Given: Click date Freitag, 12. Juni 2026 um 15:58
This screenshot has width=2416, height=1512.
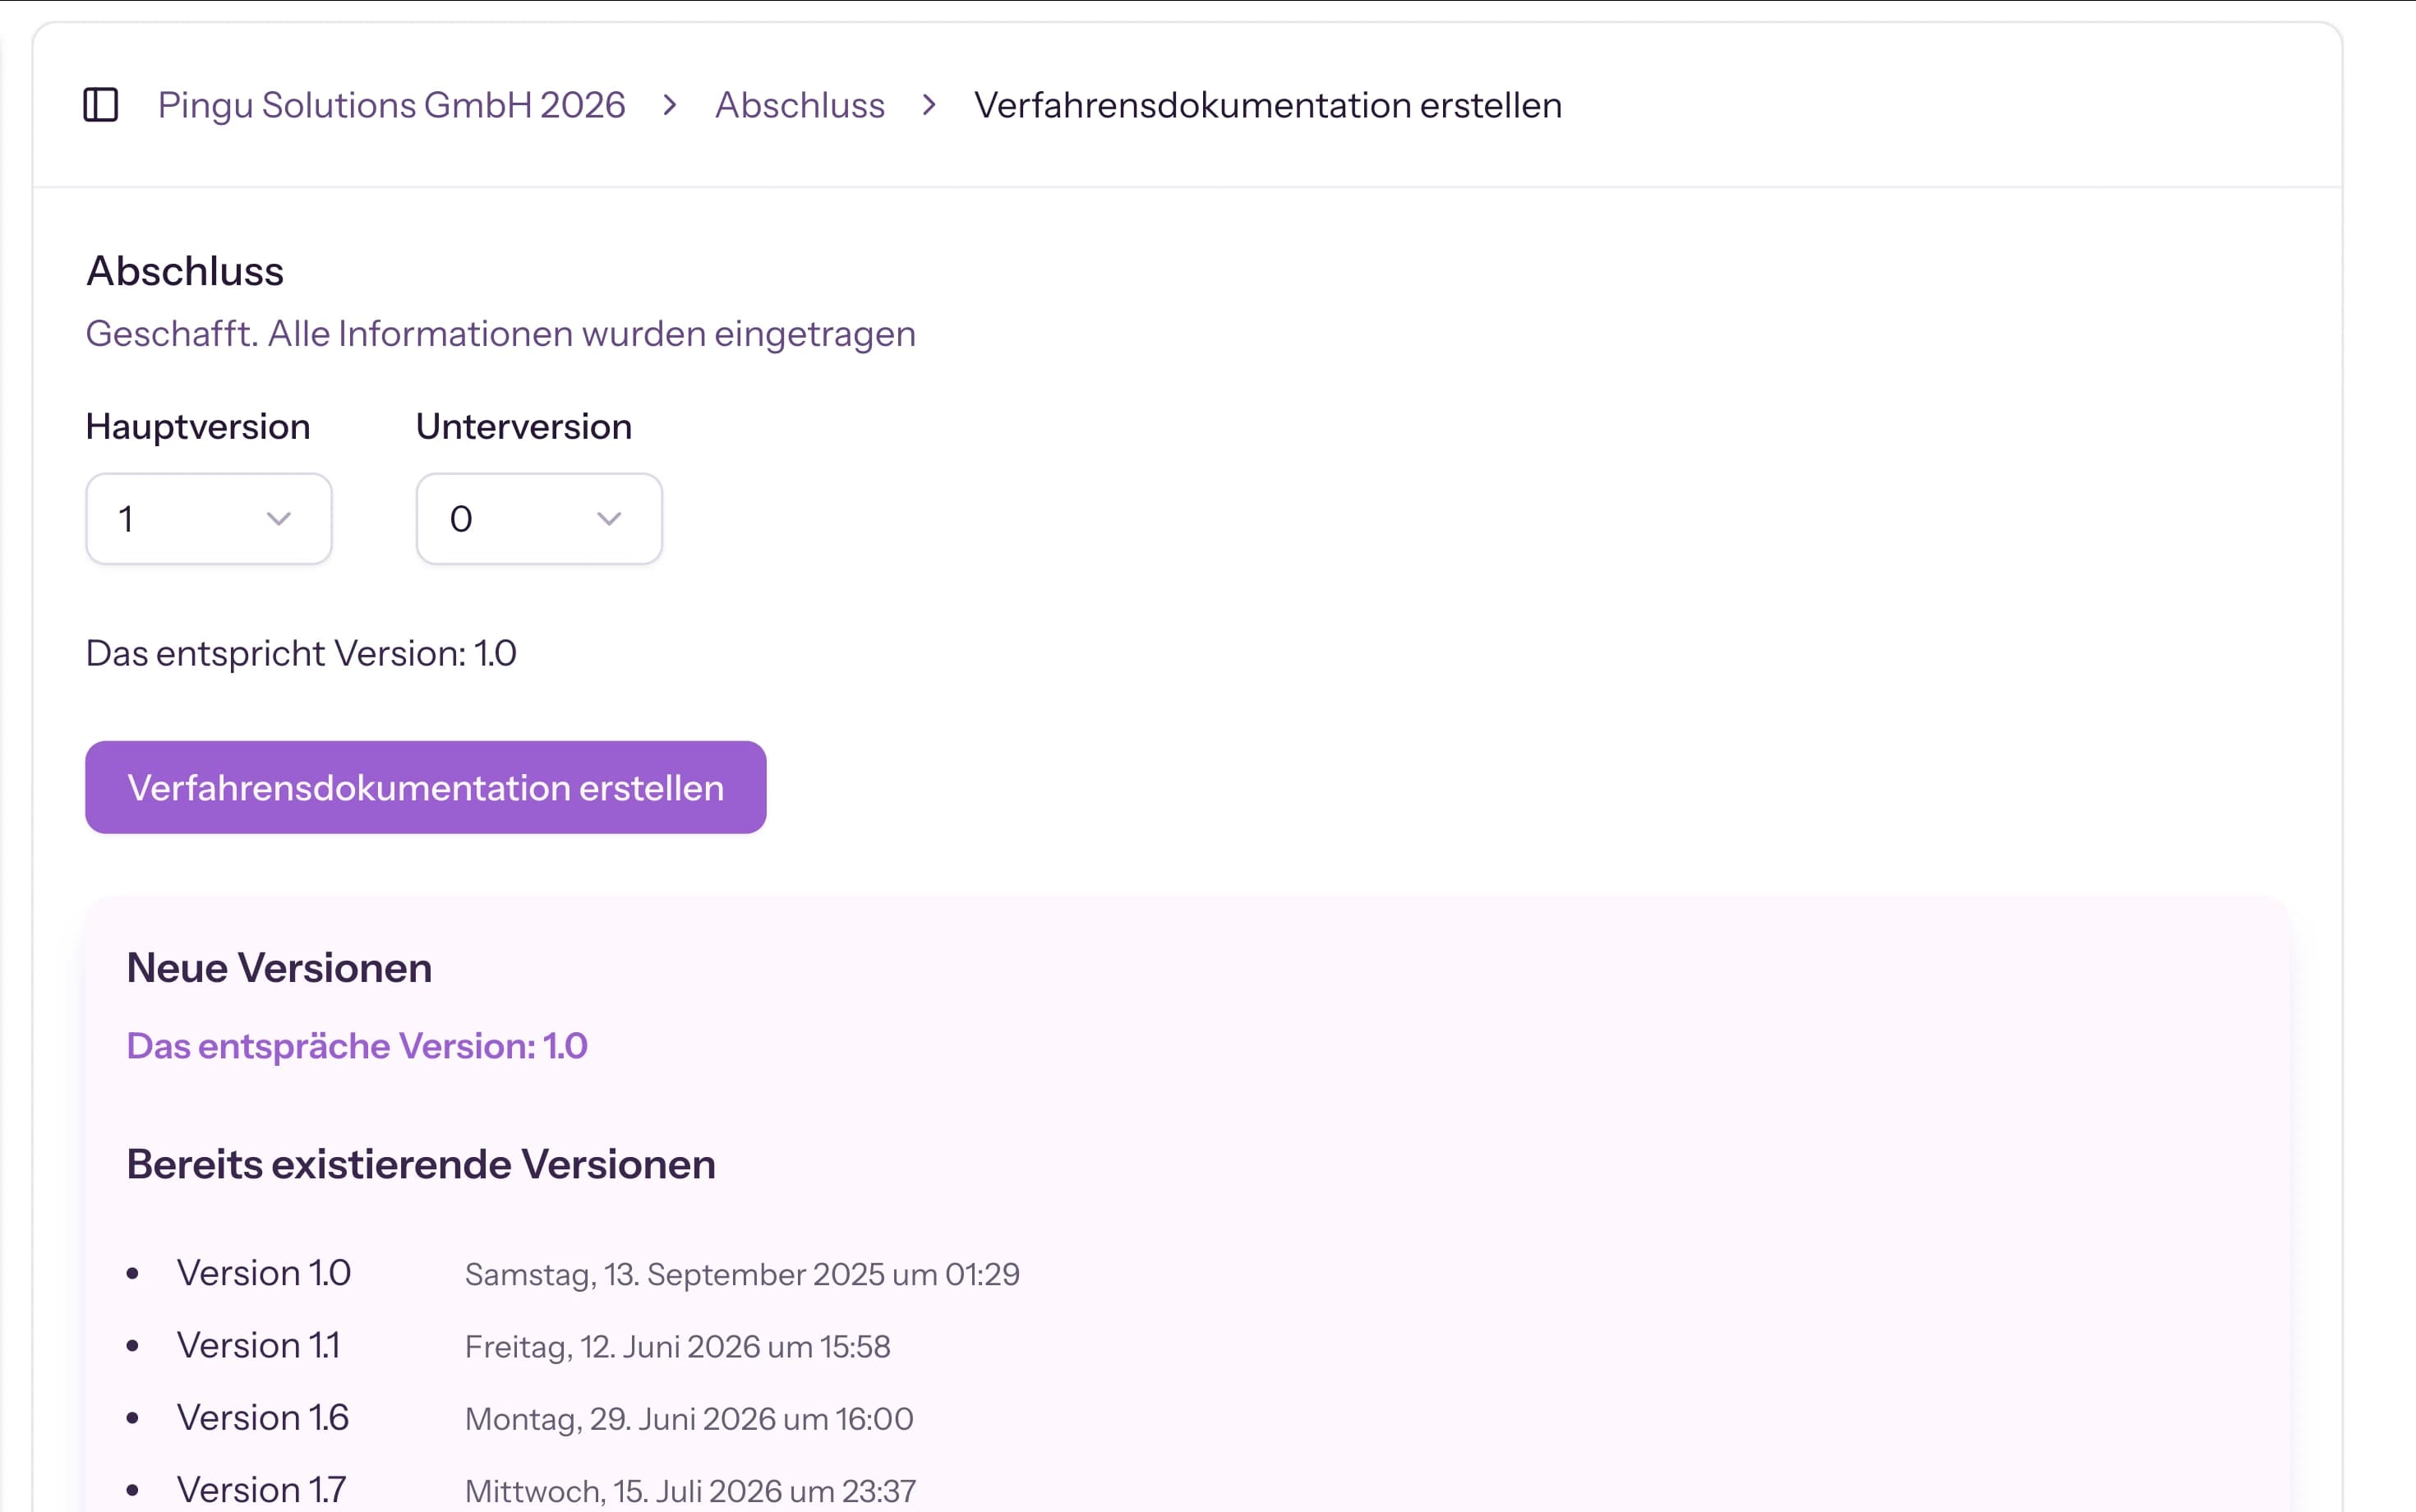Looking at the screenshot, I should [677, 1346].
